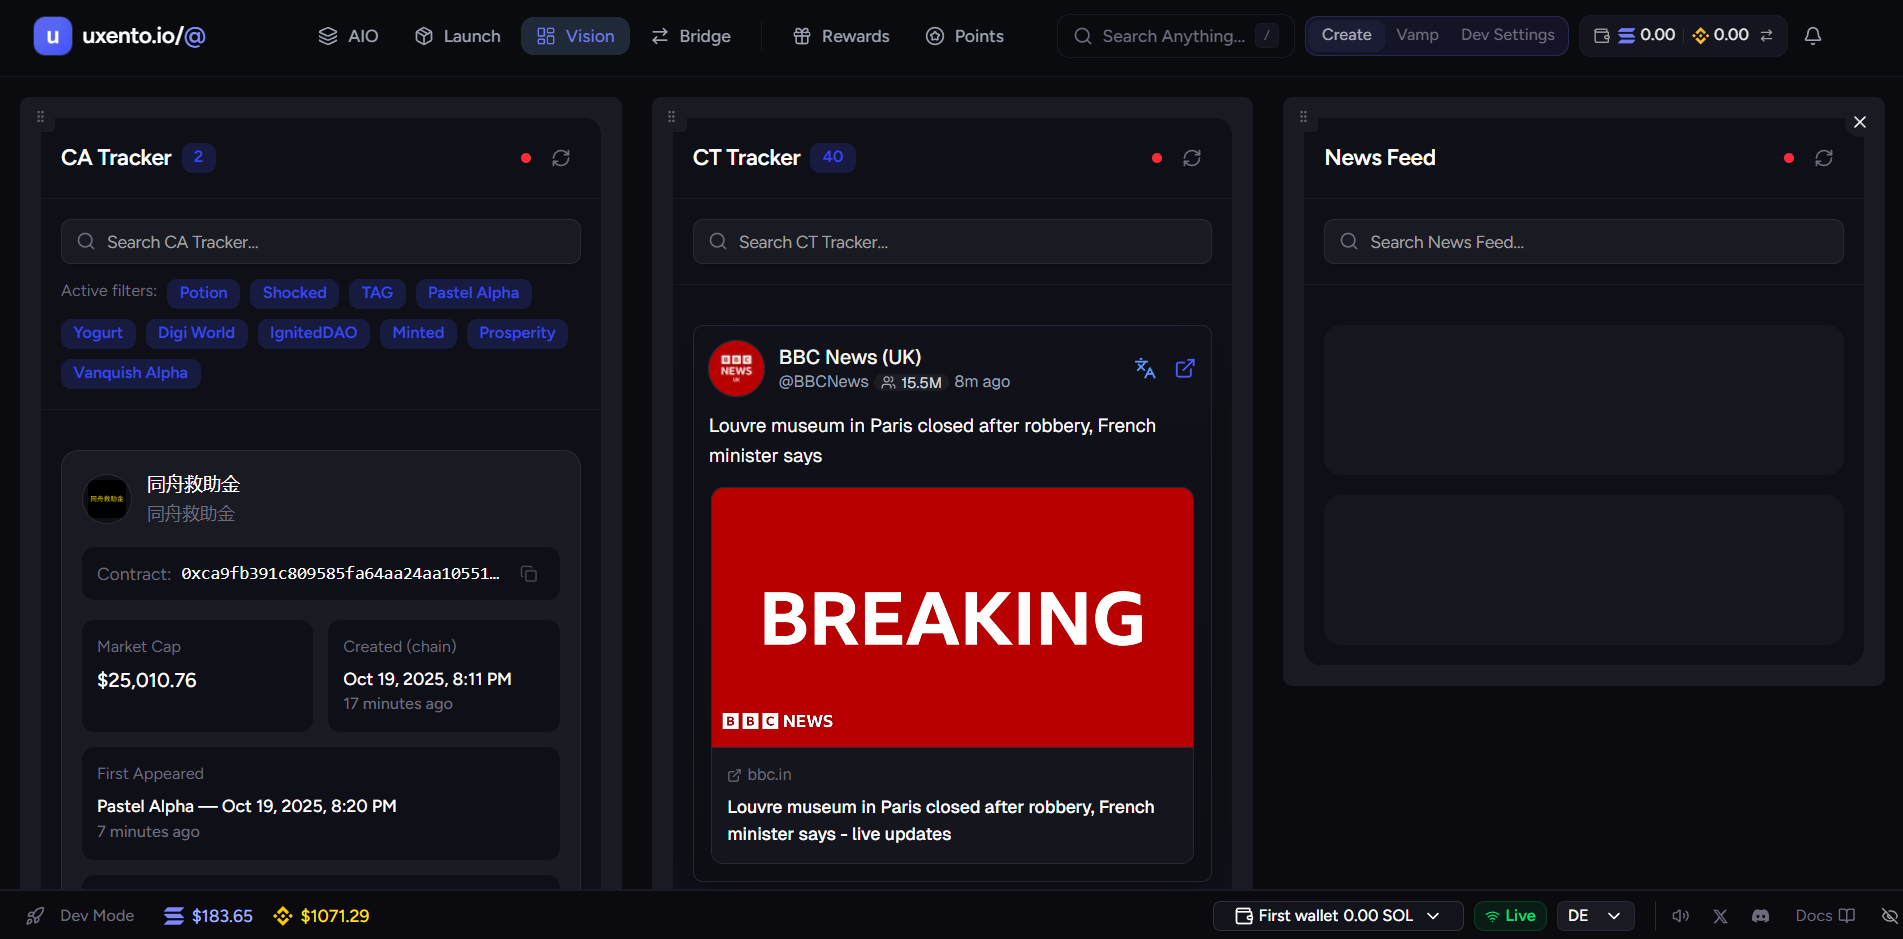Click Created date Oct 19, 2025, 8:11 PM
This screenshot has height=939, width=1903.
[427, 679]
